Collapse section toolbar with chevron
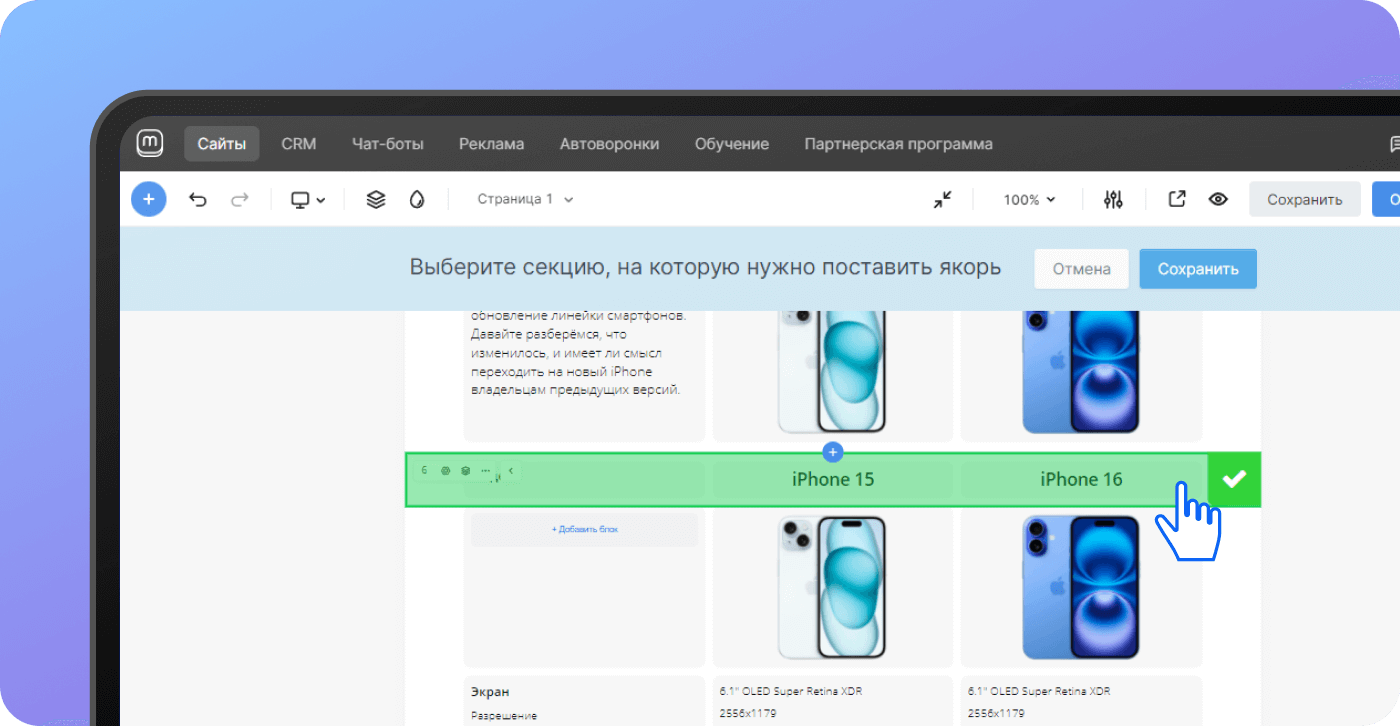 click(x=511, y=470)
